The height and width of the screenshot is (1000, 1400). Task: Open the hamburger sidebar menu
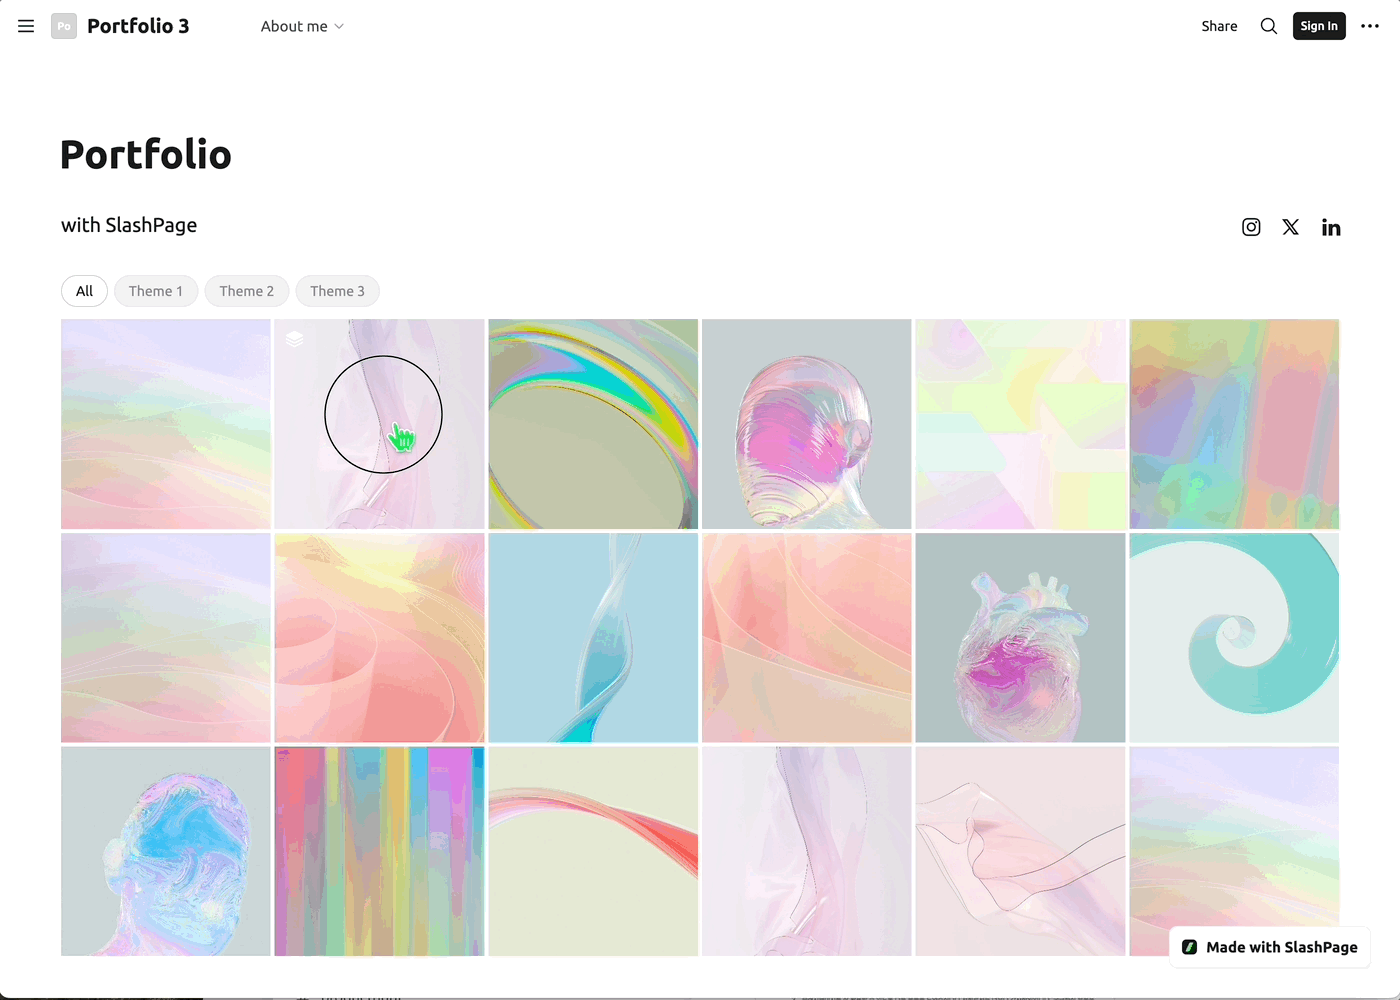(x=26, y=26)
